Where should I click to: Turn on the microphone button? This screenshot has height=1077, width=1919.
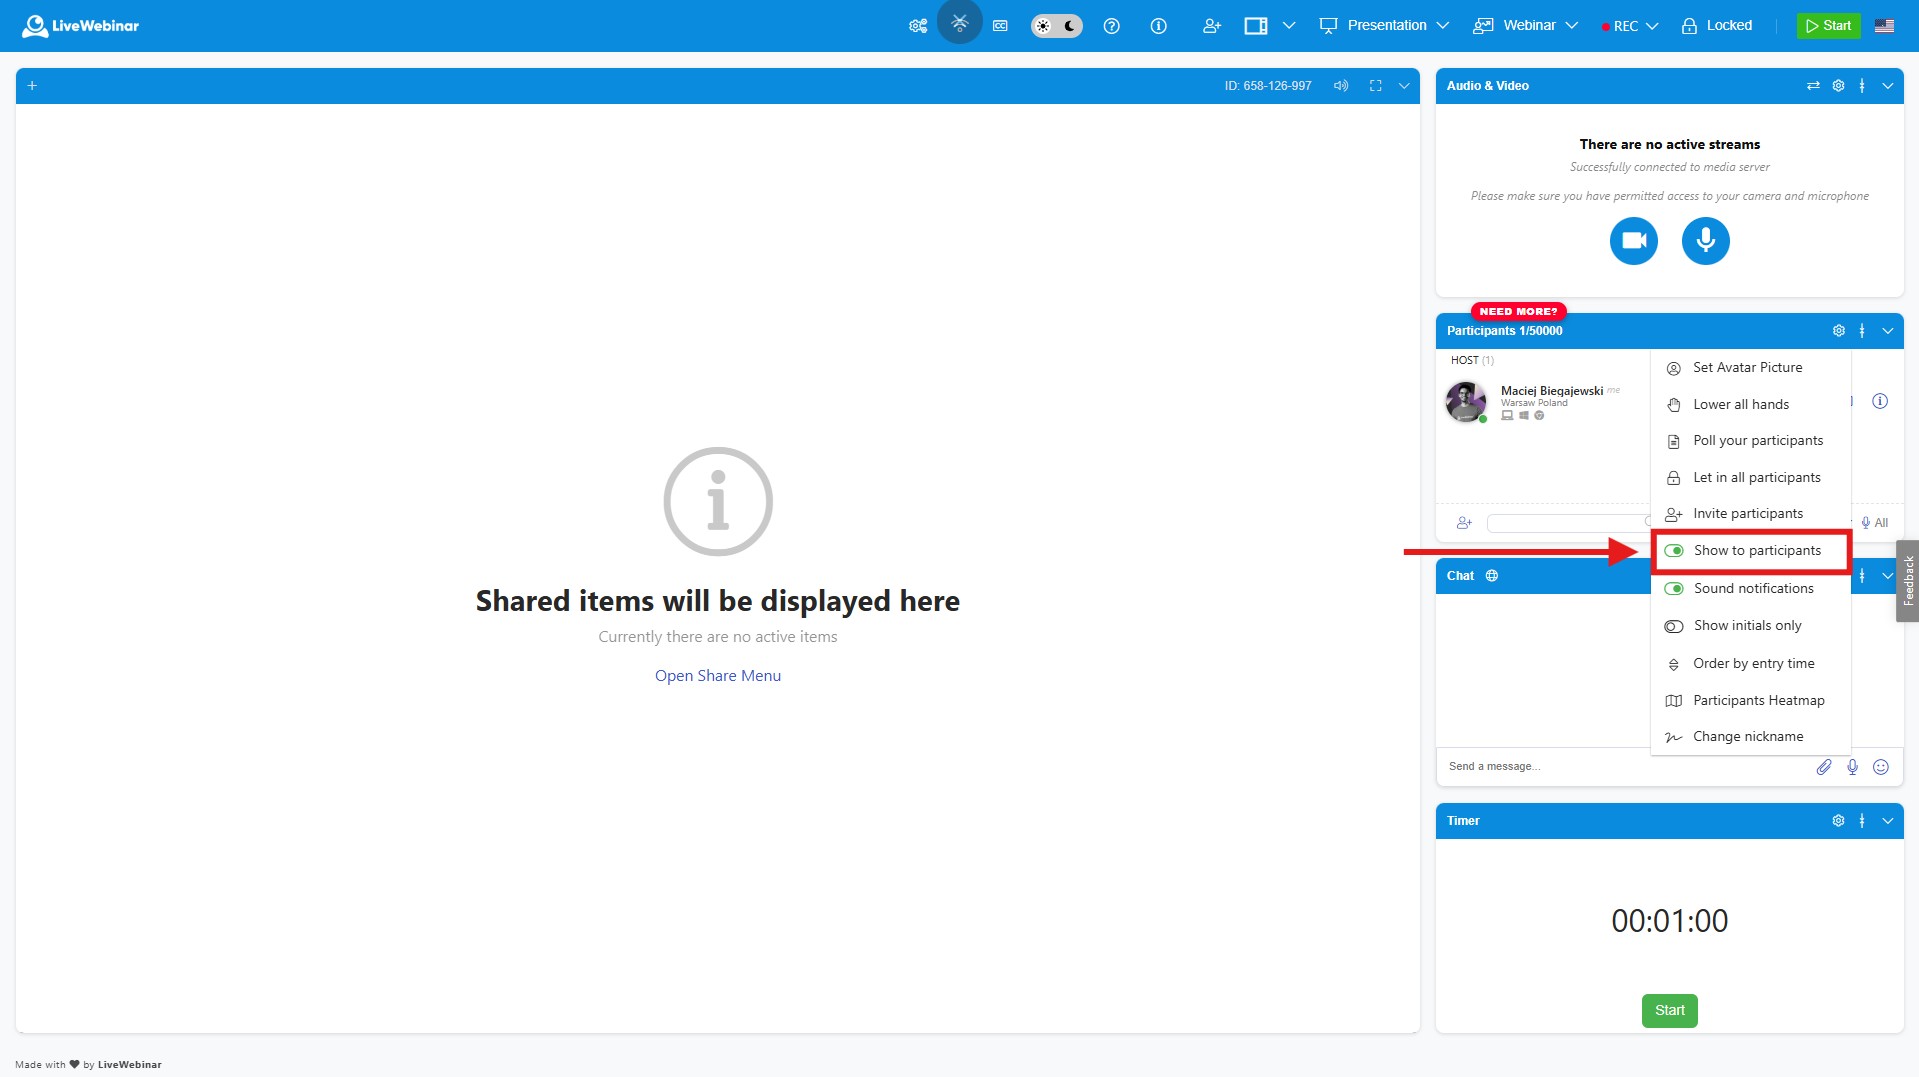click(1706, 241)
